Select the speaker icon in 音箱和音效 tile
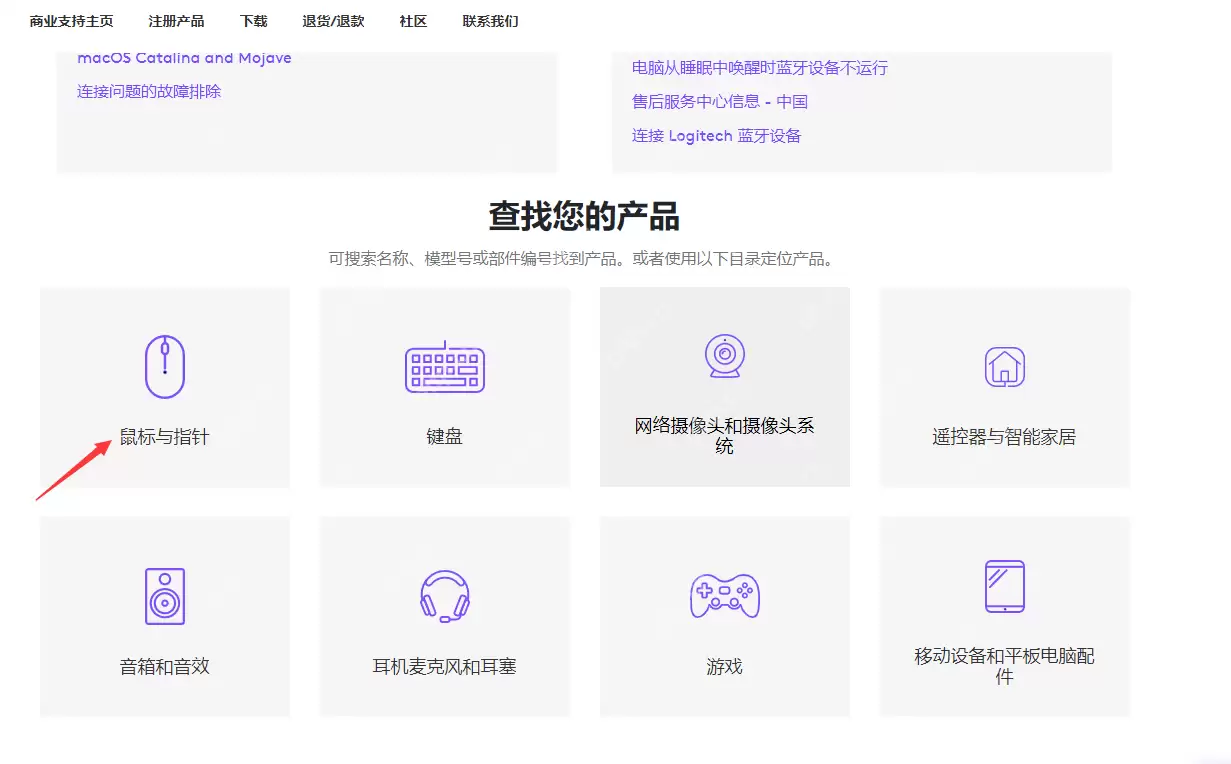The height and width of the screenshot is (764, 1231). [x=165, y=597]
